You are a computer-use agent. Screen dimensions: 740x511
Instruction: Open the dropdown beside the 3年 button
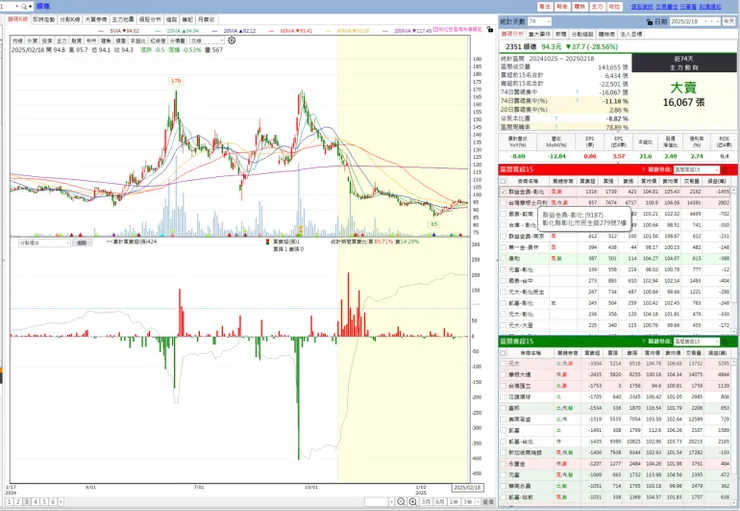point(478,502)
